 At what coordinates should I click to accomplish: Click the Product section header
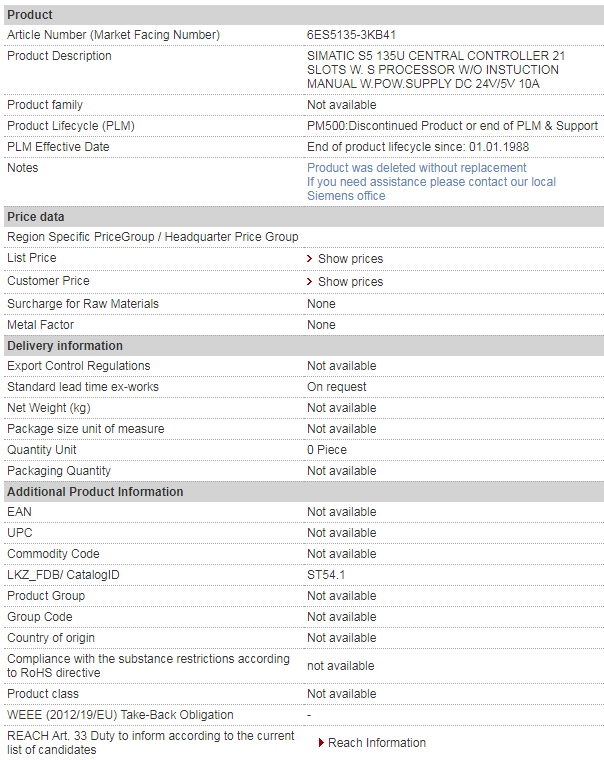click(304, 15)
